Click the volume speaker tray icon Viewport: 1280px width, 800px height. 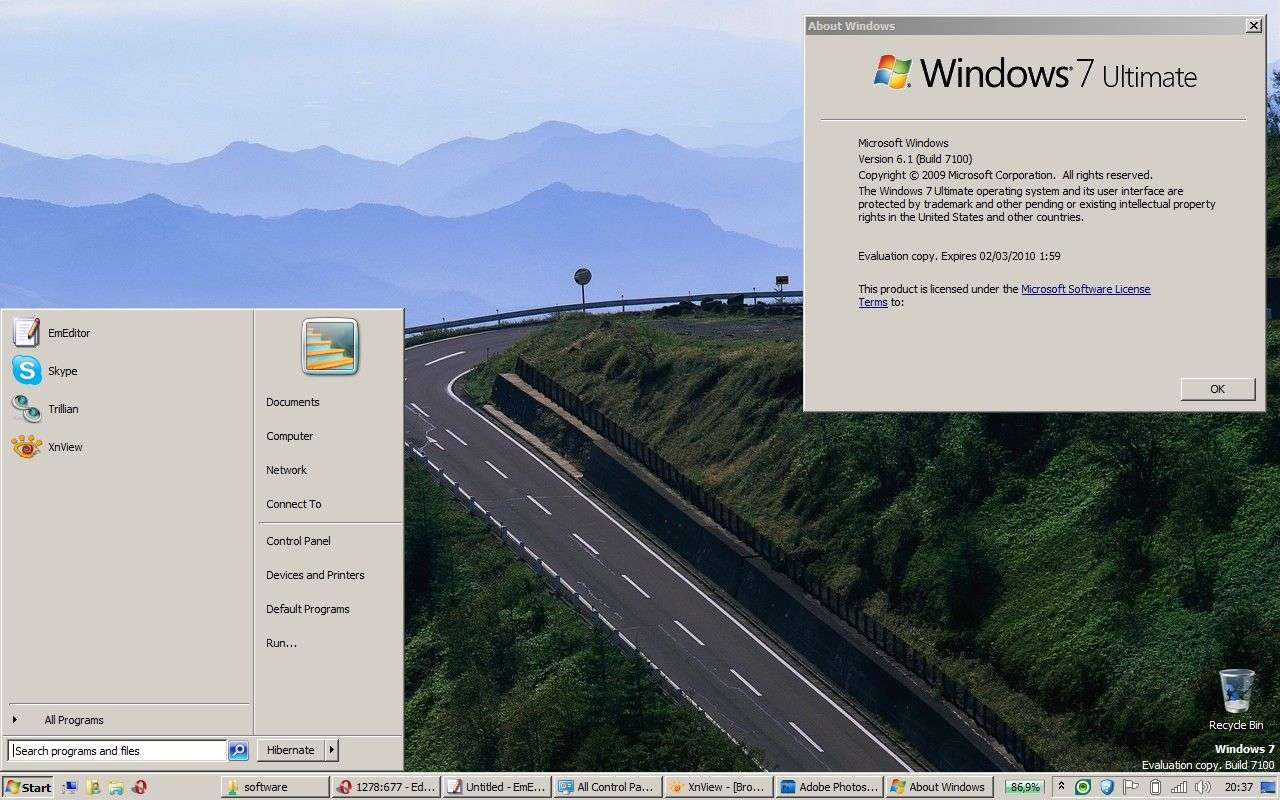pos(1203,787)
